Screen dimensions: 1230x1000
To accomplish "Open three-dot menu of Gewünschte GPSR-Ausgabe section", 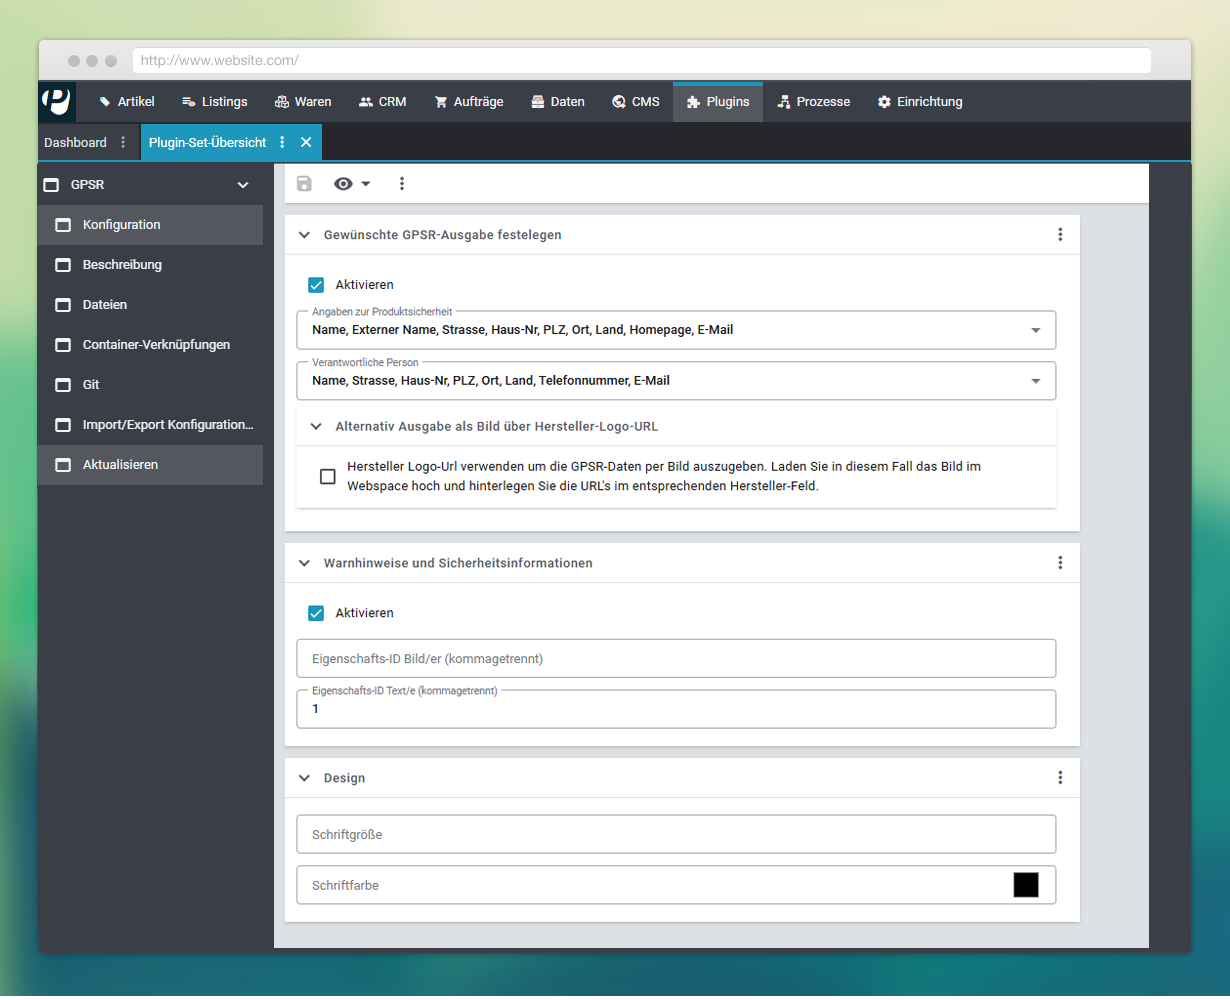I will (x=1060, y=235).
